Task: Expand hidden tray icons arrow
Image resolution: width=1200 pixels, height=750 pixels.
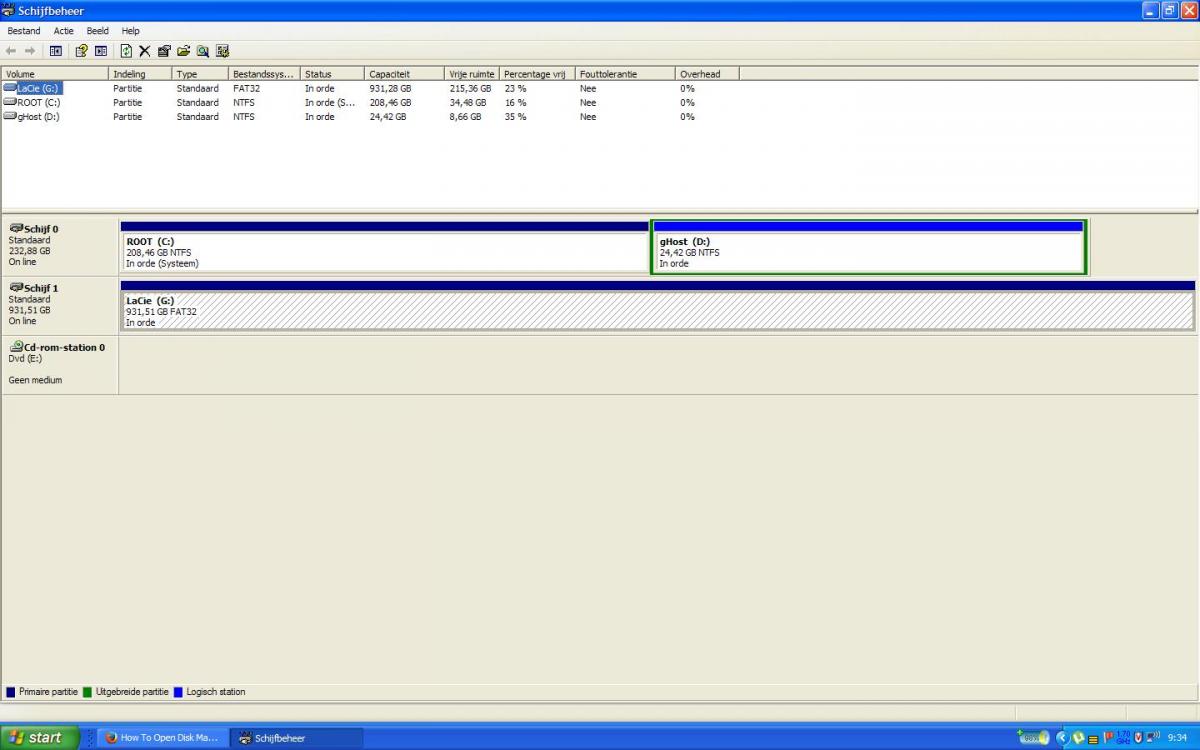Action: pos(1063,738)
